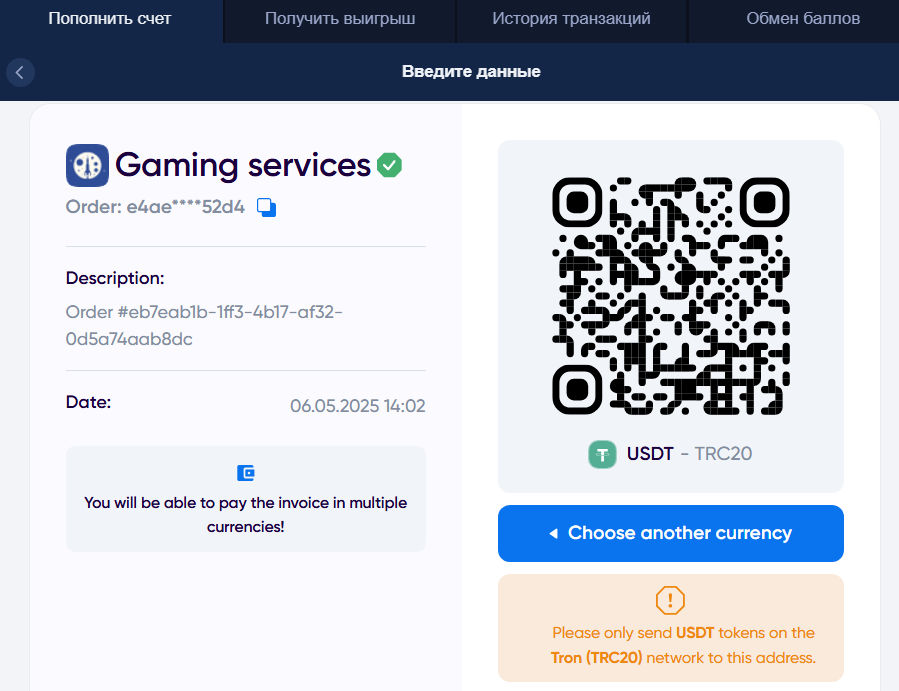Screen dimensions: 899x691
Task: Go to Обмен баллов tab
Action: 803,19
